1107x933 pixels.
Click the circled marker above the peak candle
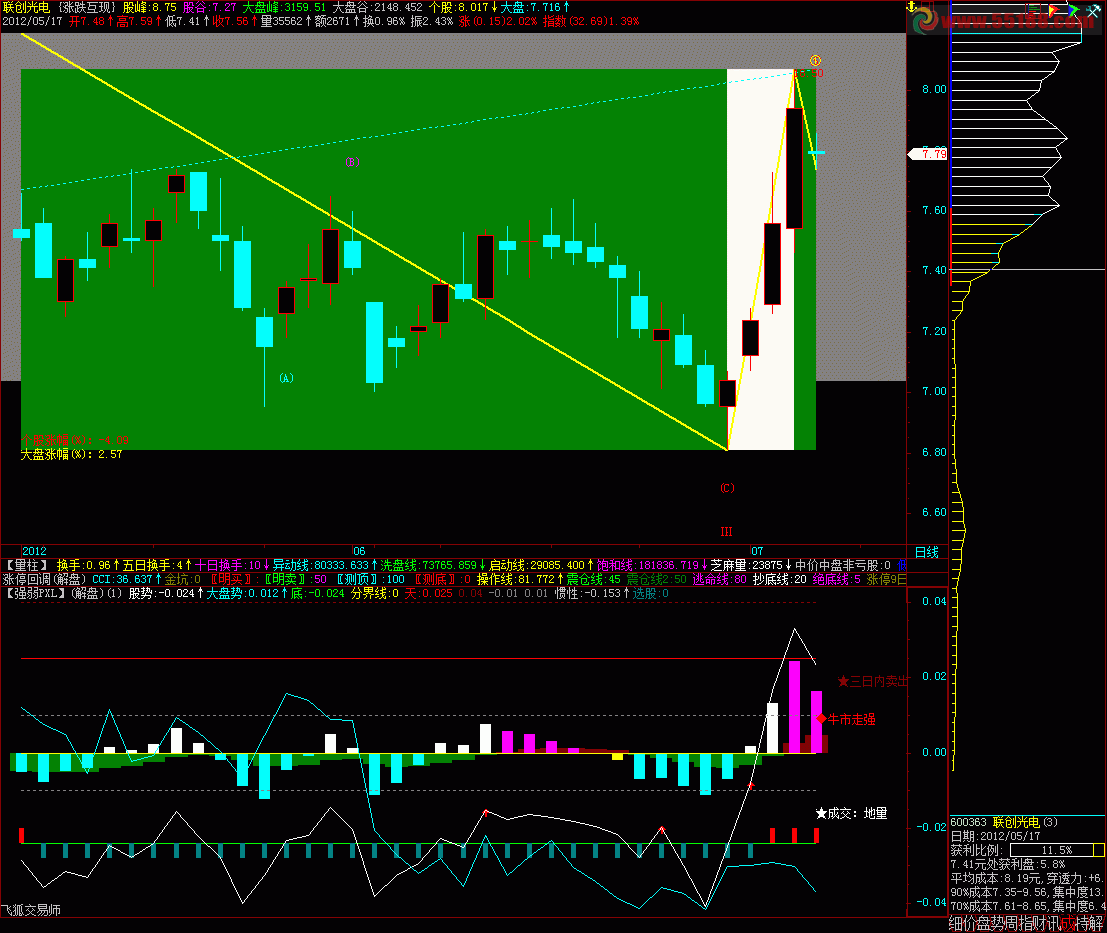[815, 61]
